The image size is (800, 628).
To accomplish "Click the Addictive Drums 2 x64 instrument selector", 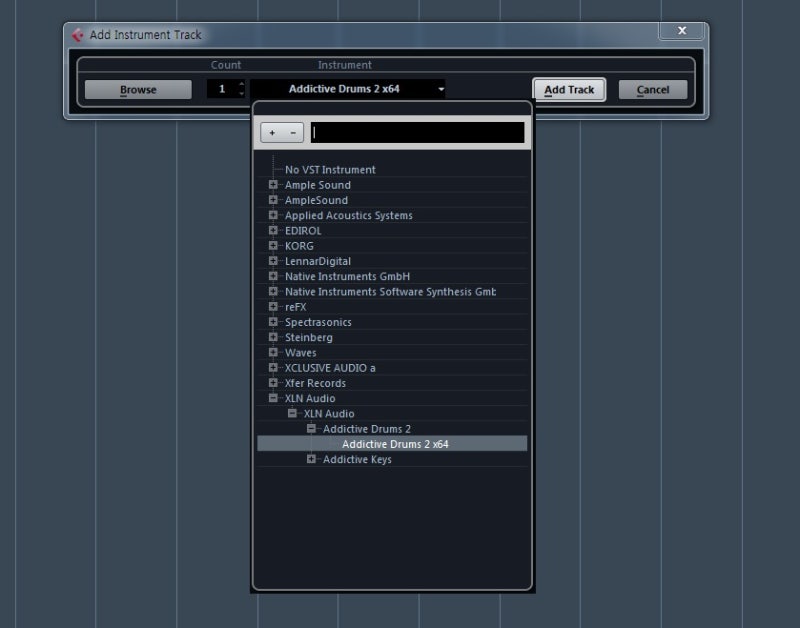I will (347, 89).
